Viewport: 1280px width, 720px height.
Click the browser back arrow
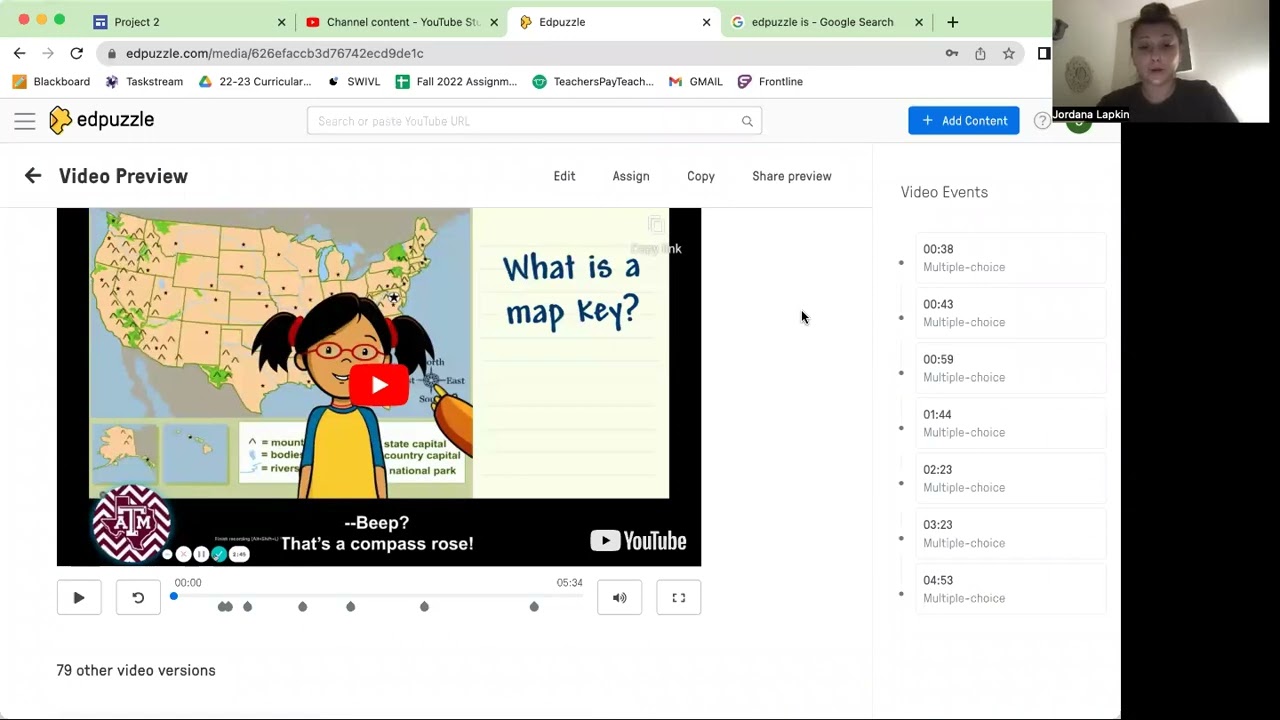click(20, 53)
